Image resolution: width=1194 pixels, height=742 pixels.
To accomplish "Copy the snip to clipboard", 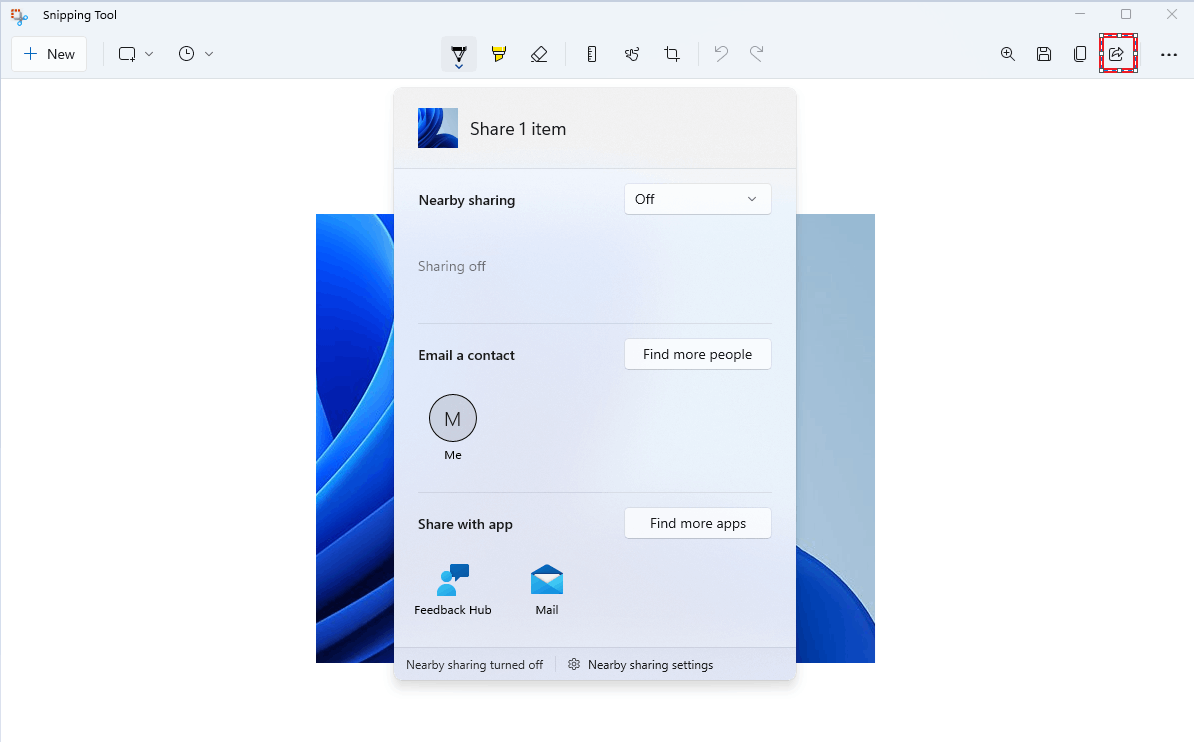I will coord(1080,54).
